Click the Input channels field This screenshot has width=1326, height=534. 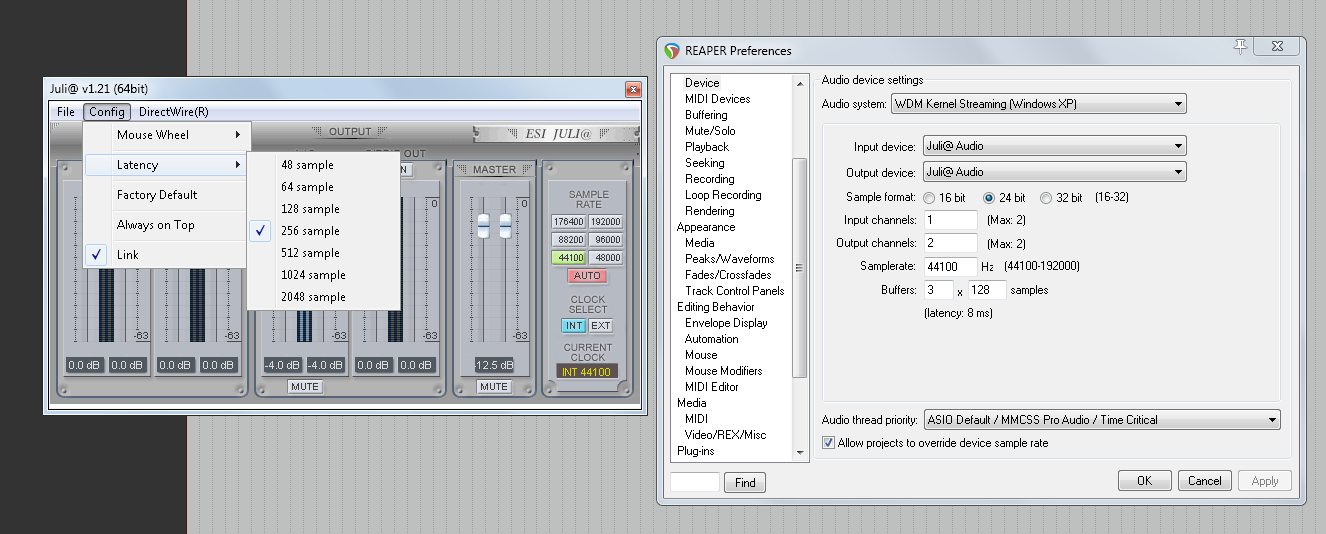tap(950, 220)
